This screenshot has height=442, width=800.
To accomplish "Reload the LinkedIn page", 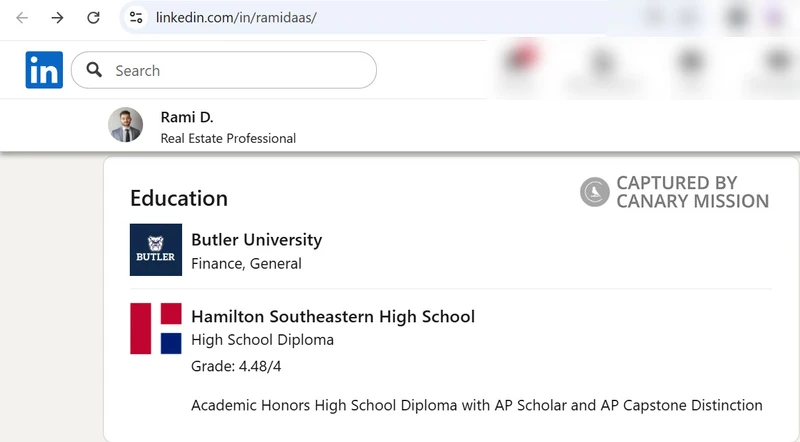I will coord(93,18).
